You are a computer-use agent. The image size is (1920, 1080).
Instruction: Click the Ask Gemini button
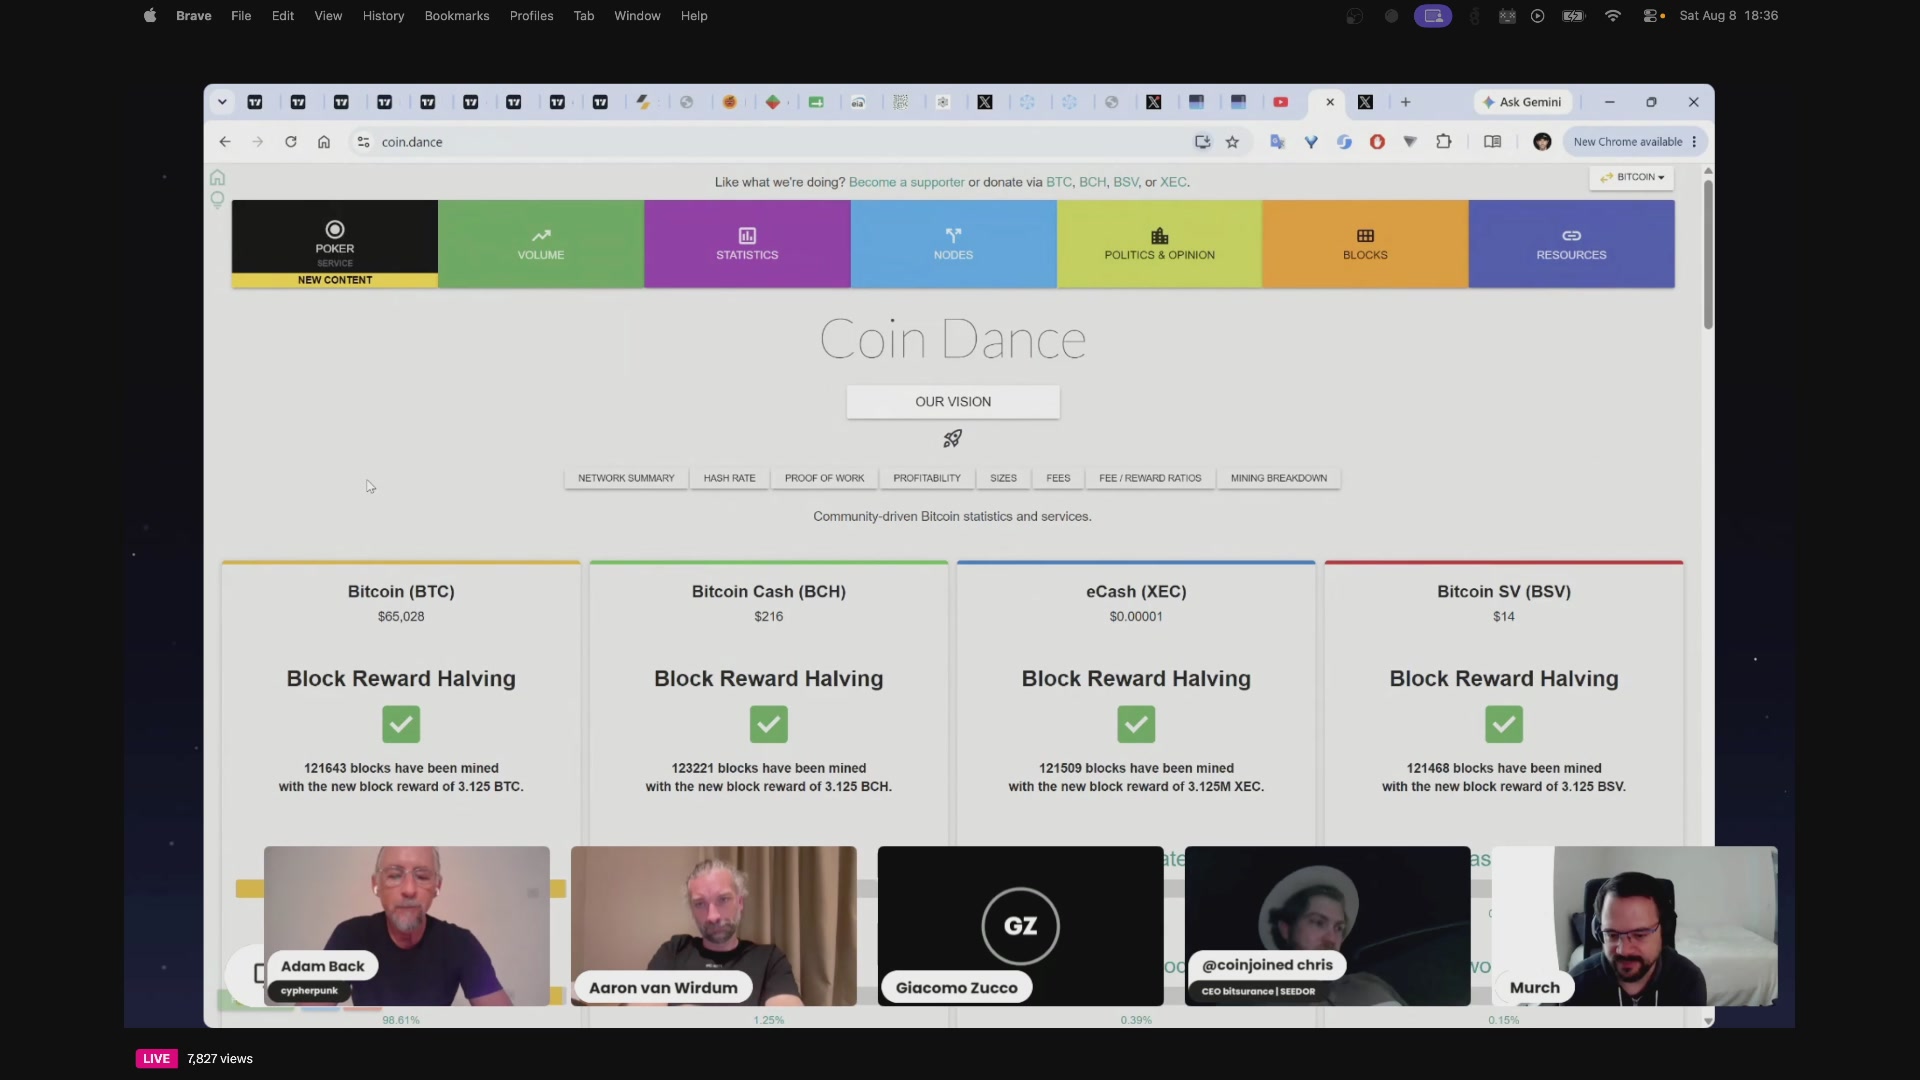tap(1522, 102)
